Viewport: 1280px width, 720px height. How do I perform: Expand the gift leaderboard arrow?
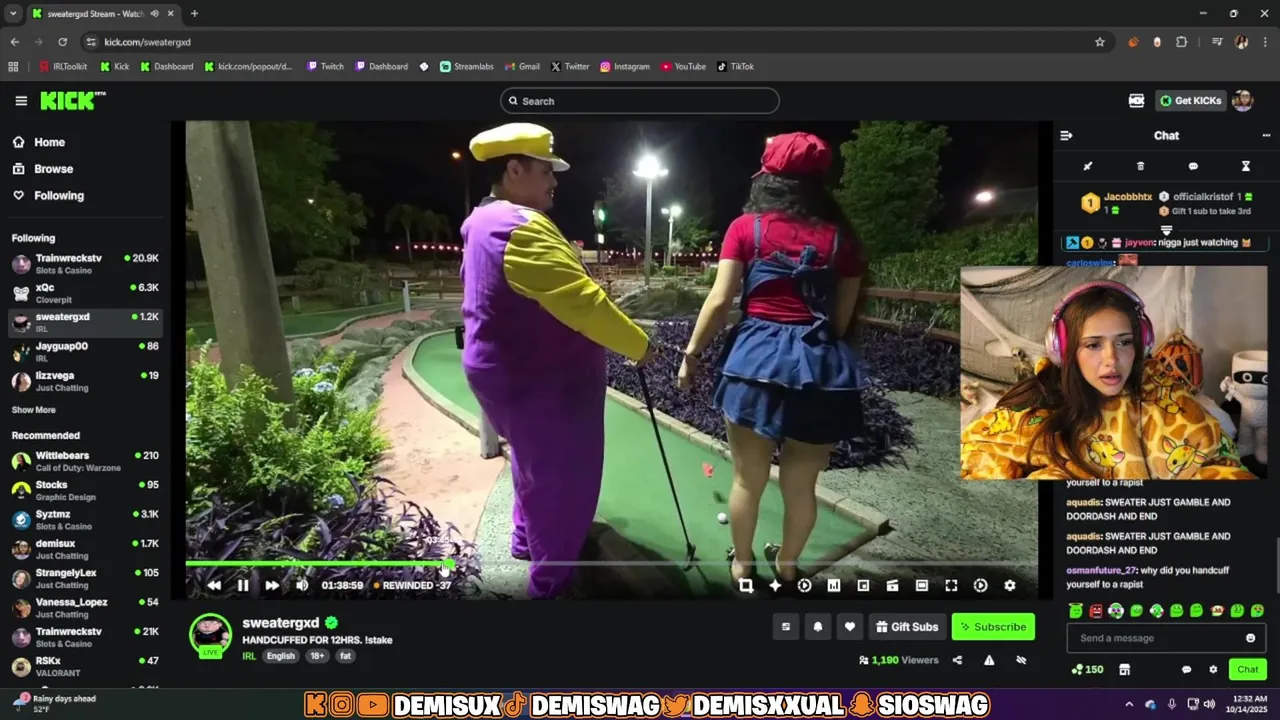1166,230
